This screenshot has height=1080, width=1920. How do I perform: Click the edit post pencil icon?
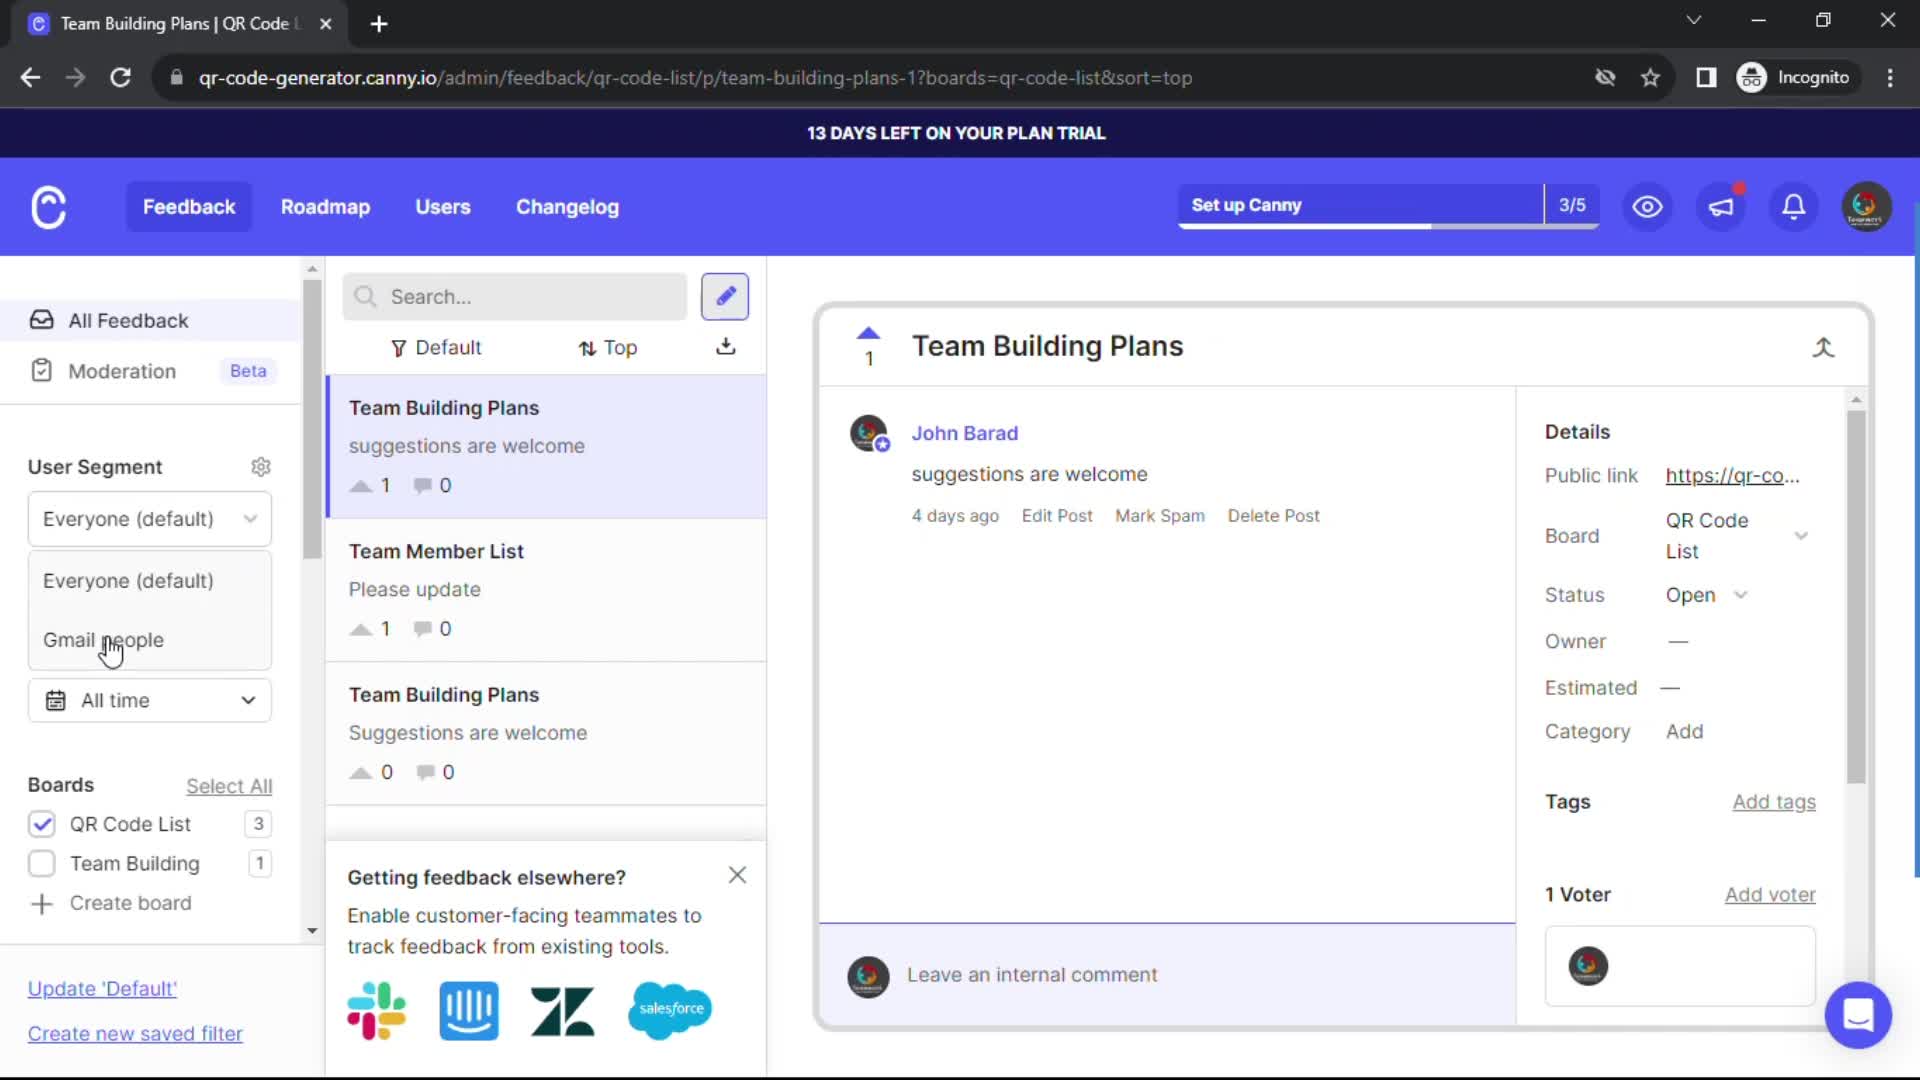pos(724,295)
